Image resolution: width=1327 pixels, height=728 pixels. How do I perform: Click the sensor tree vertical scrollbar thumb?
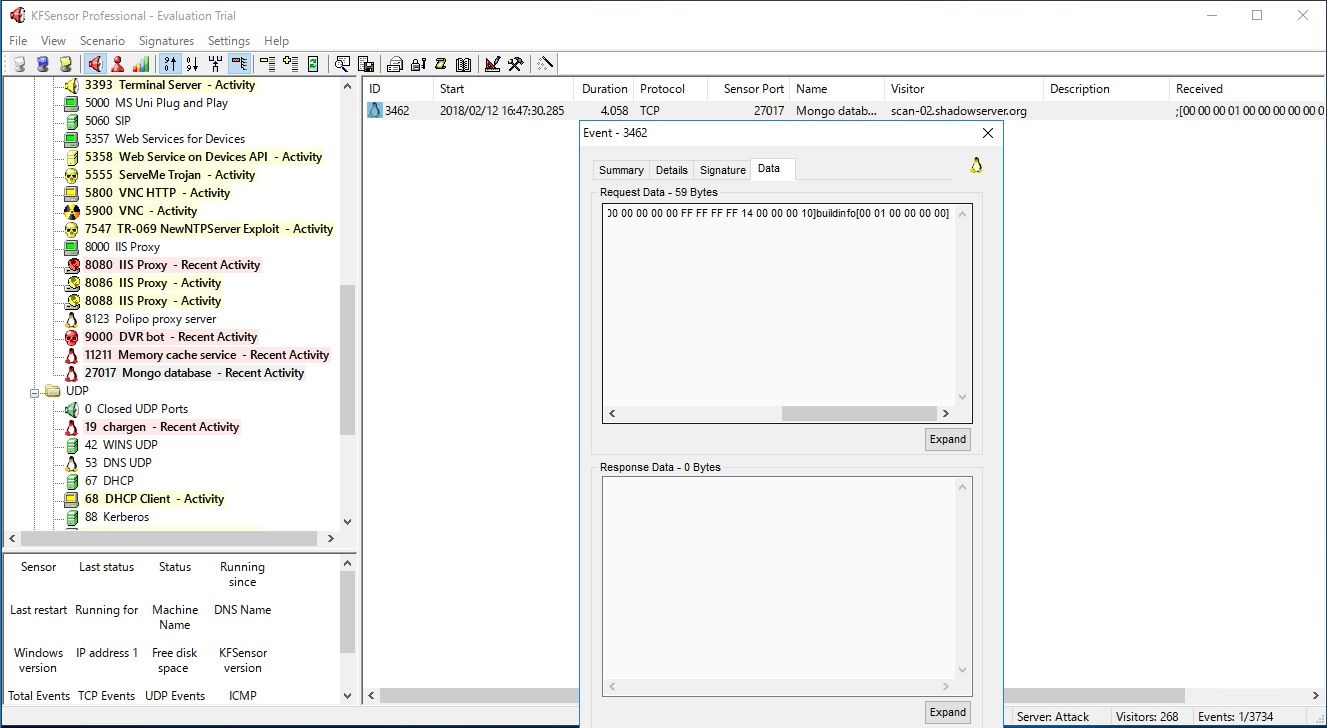(348, 361)
